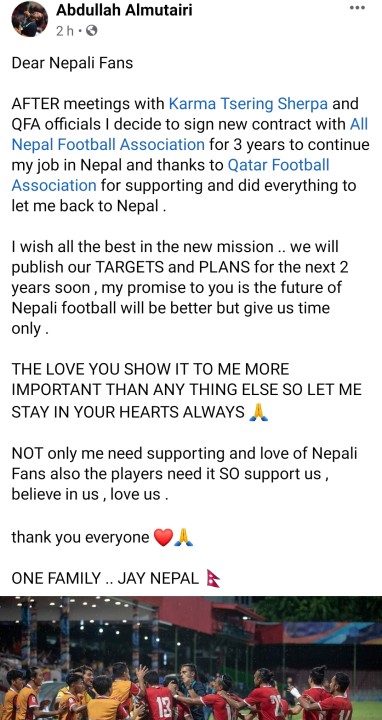
Task: Click the ONE FAMILY .. JAY NEPAL line
Action: pyautogui.click(x=105, y=578)
